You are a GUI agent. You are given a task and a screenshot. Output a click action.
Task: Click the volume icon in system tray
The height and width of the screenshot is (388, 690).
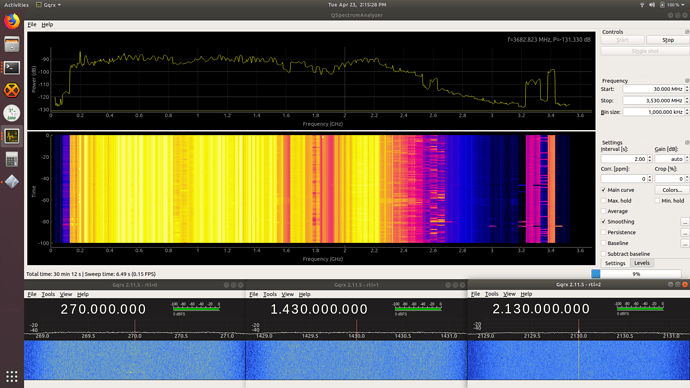(652, 5)
